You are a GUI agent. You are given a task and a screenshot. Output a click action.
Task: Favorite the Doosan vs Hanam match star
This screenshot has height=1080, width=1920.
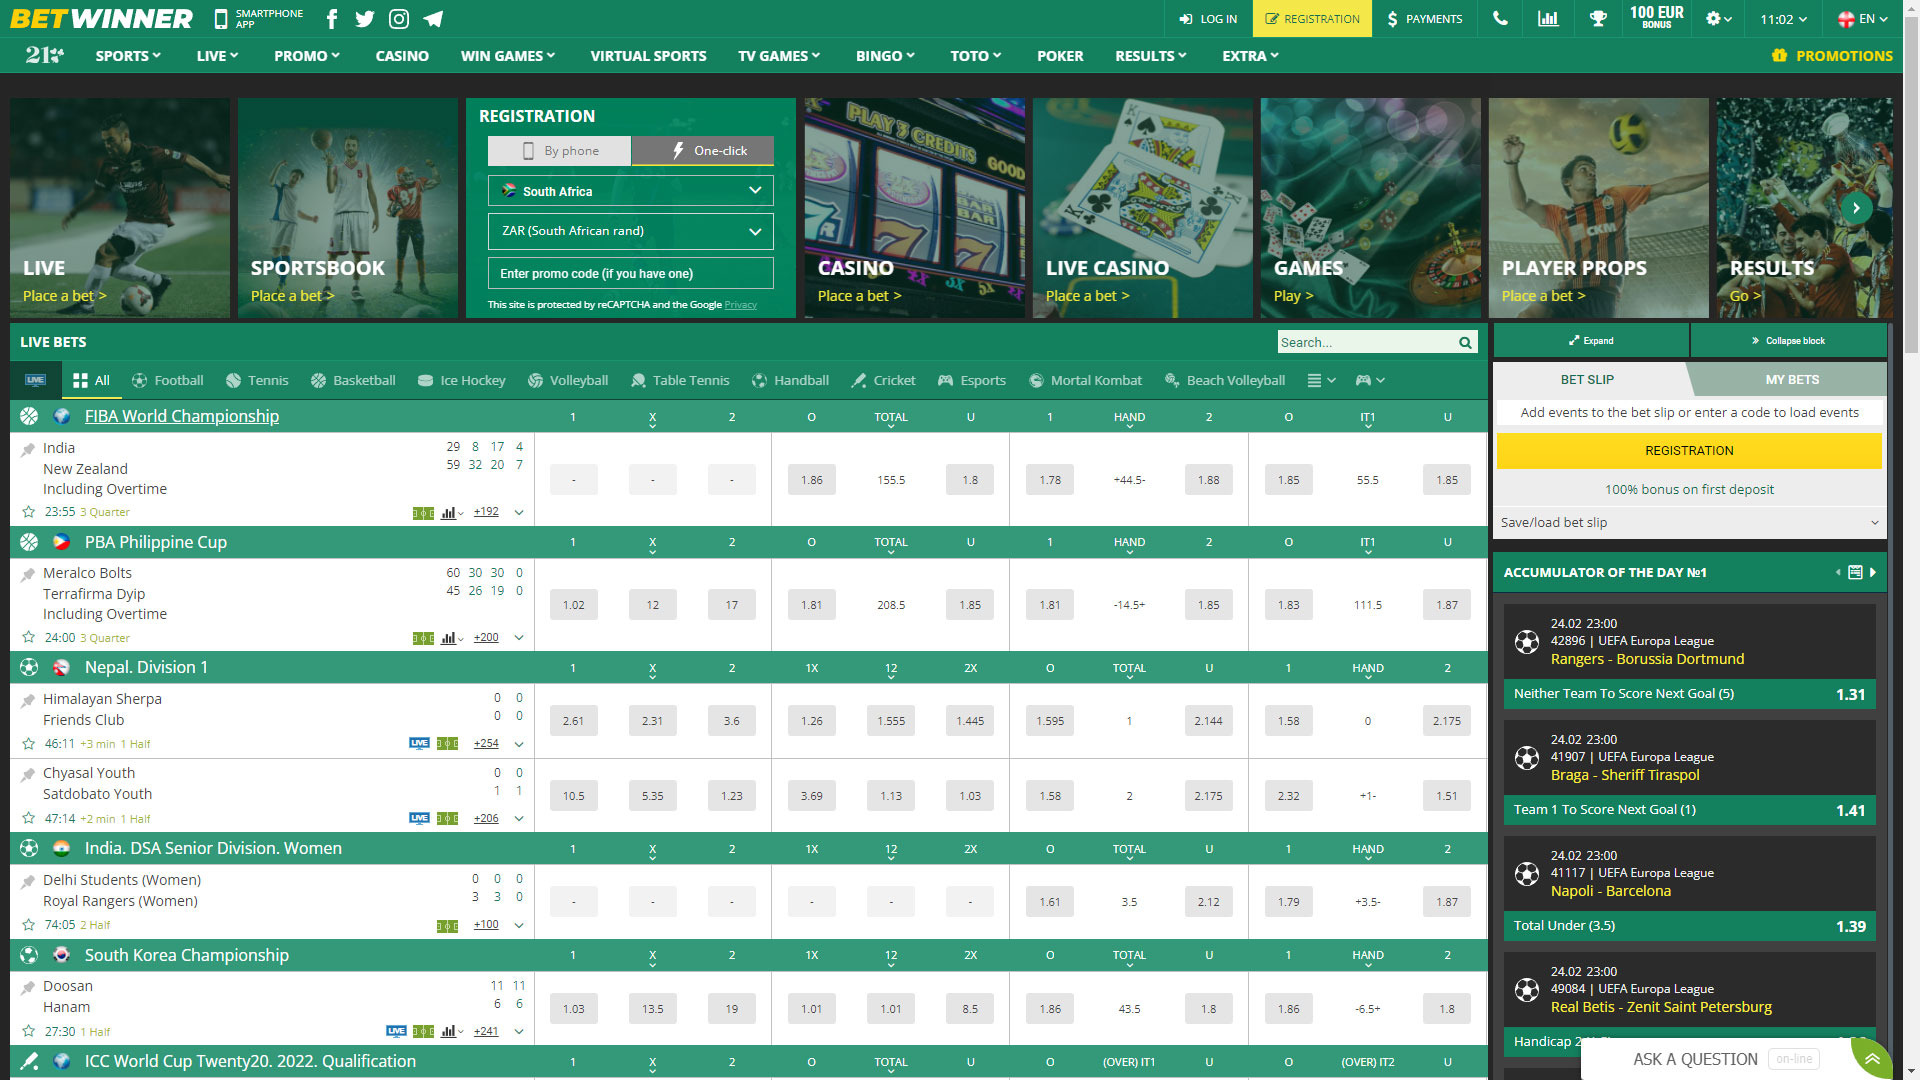point(28,1031)
